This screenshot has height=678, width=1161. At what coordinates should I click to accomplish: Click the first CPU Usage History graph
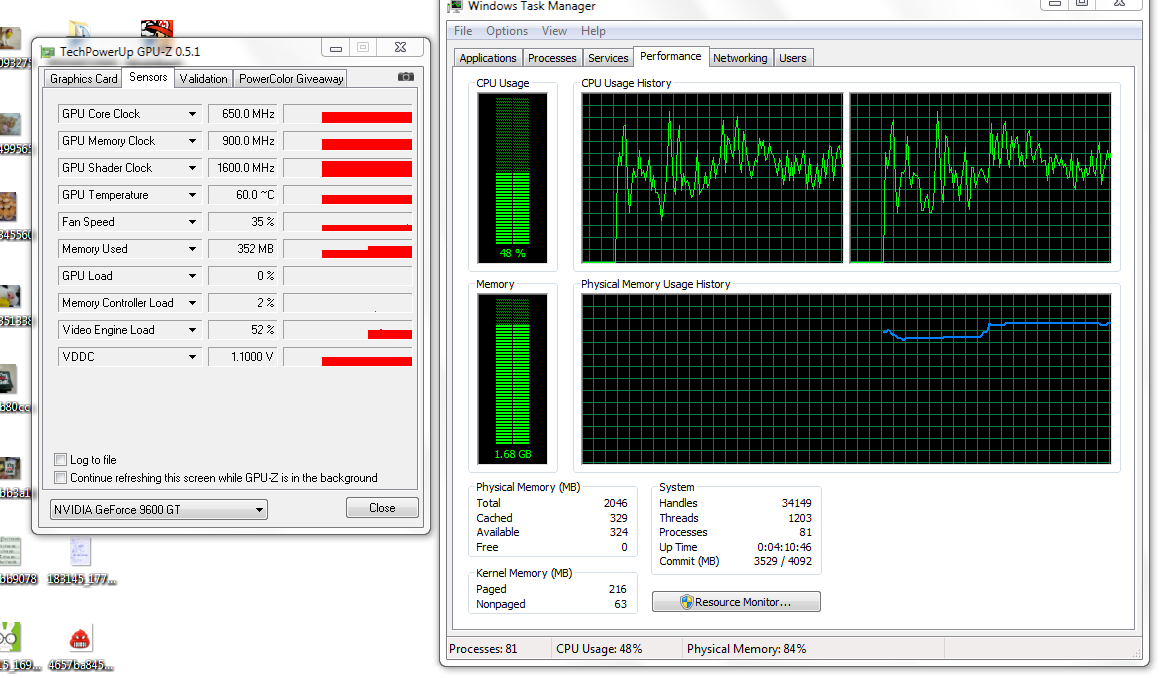tap(712, 178)
